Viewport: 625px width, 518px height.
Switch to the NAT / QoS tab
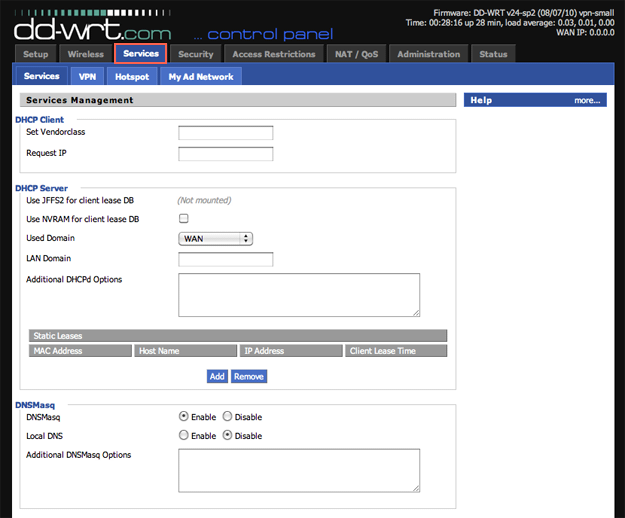[356, 54]
